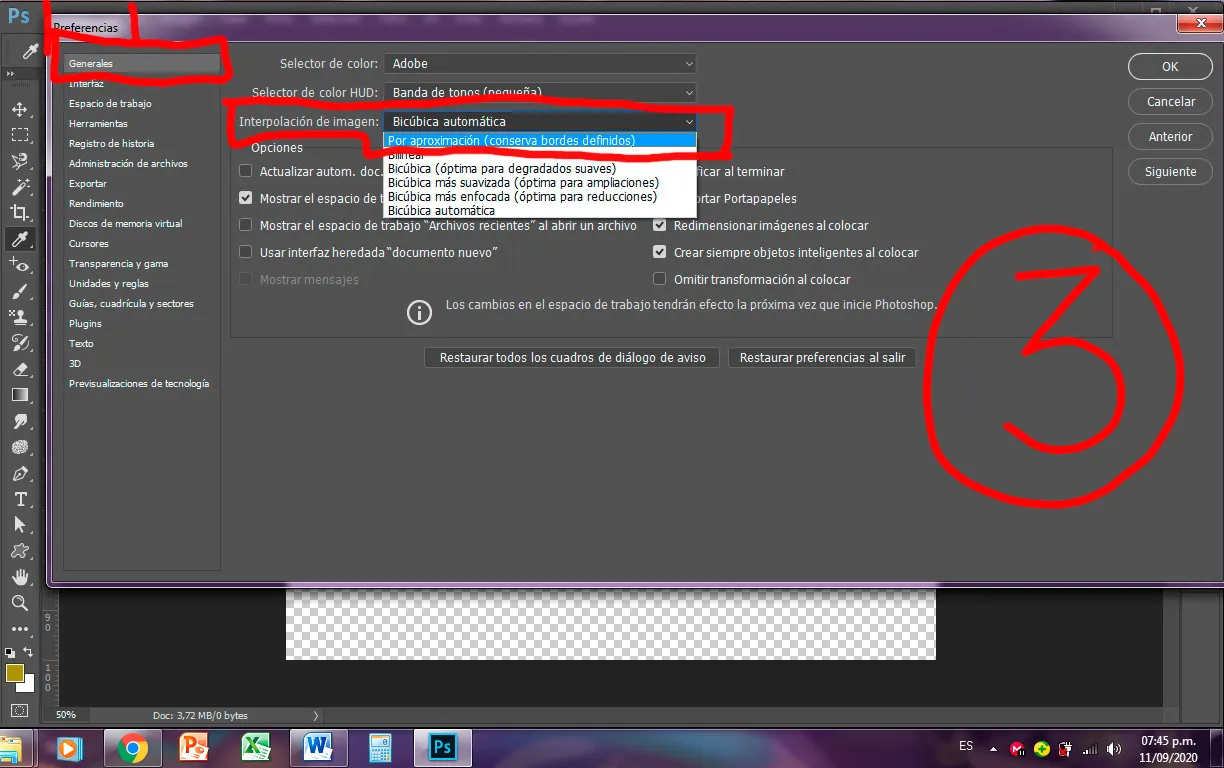Select the Brush tool
Image resolution: width=1224 pixels, height=768 pixels.
pyautogui.click(x=19, y=291)
